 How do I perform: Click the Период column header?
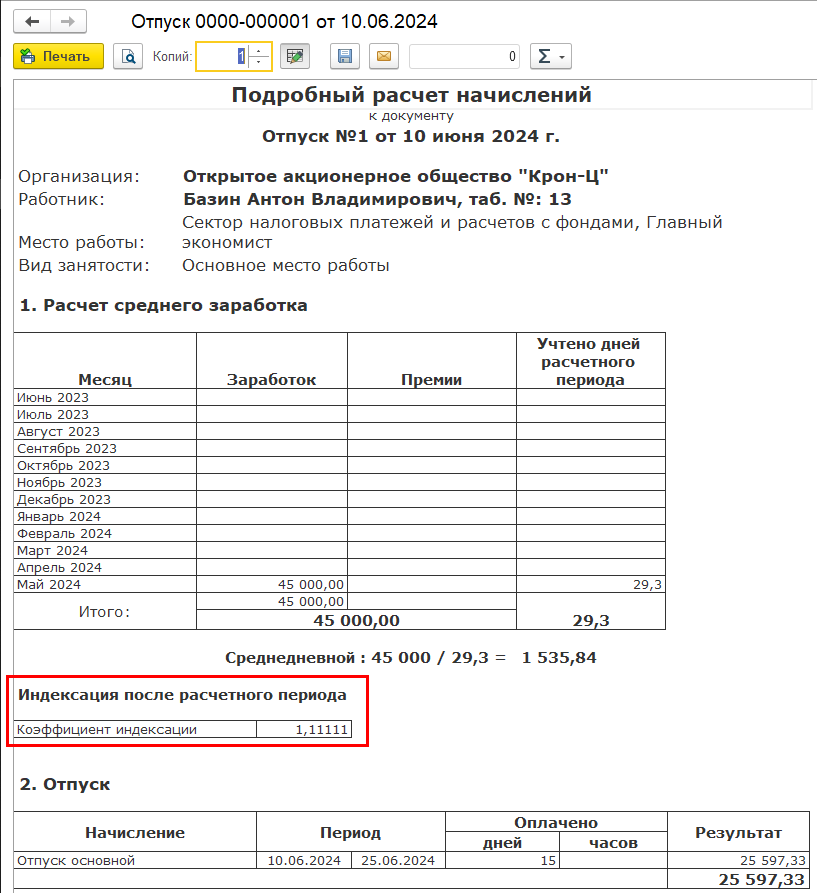coord(351,832)
